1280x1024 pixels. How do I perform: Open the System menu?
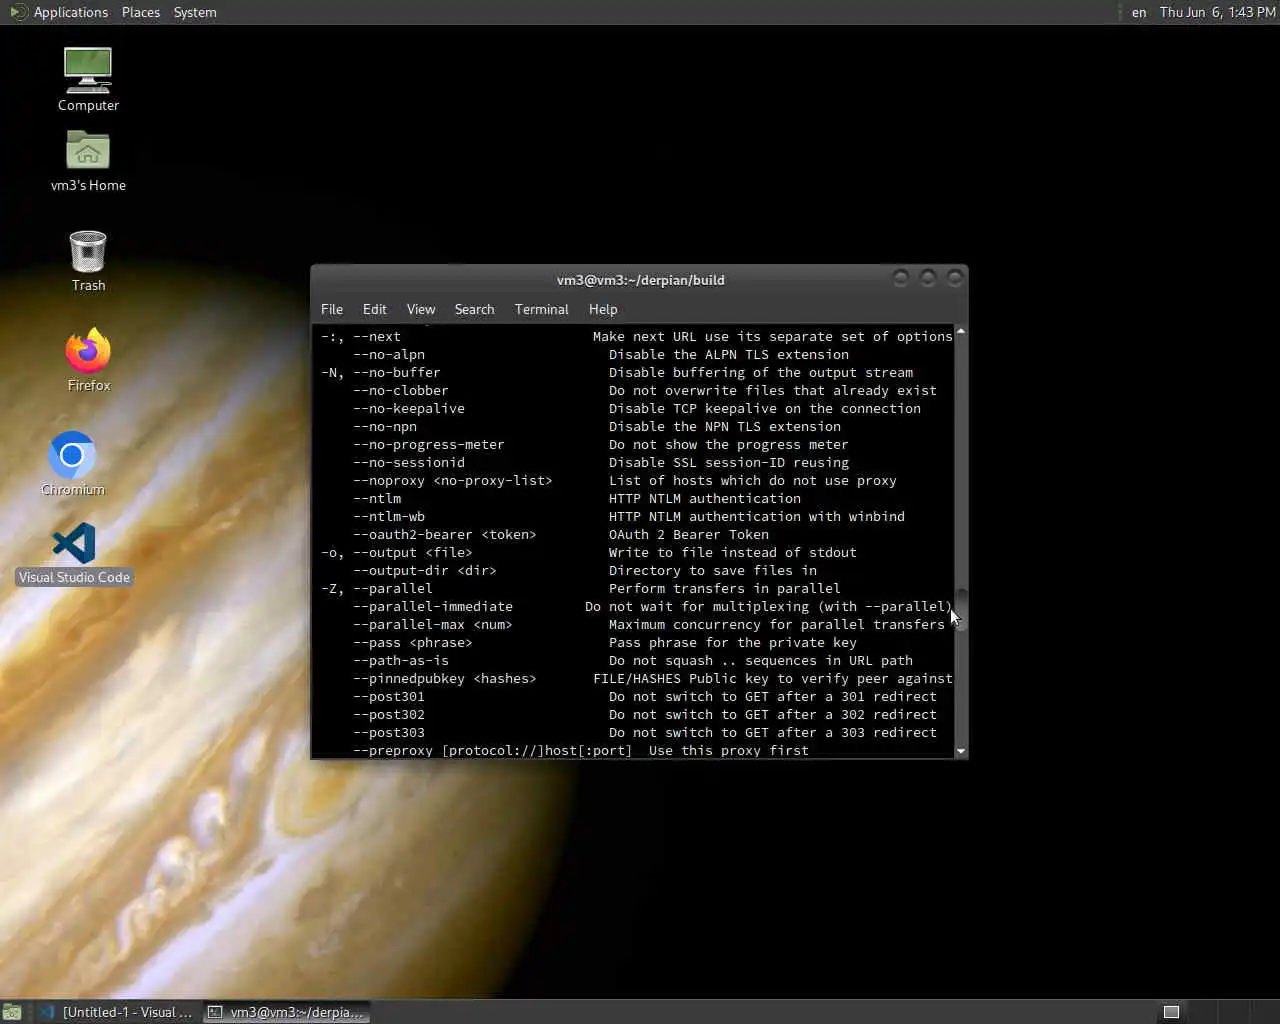click(x=195, y=12)
